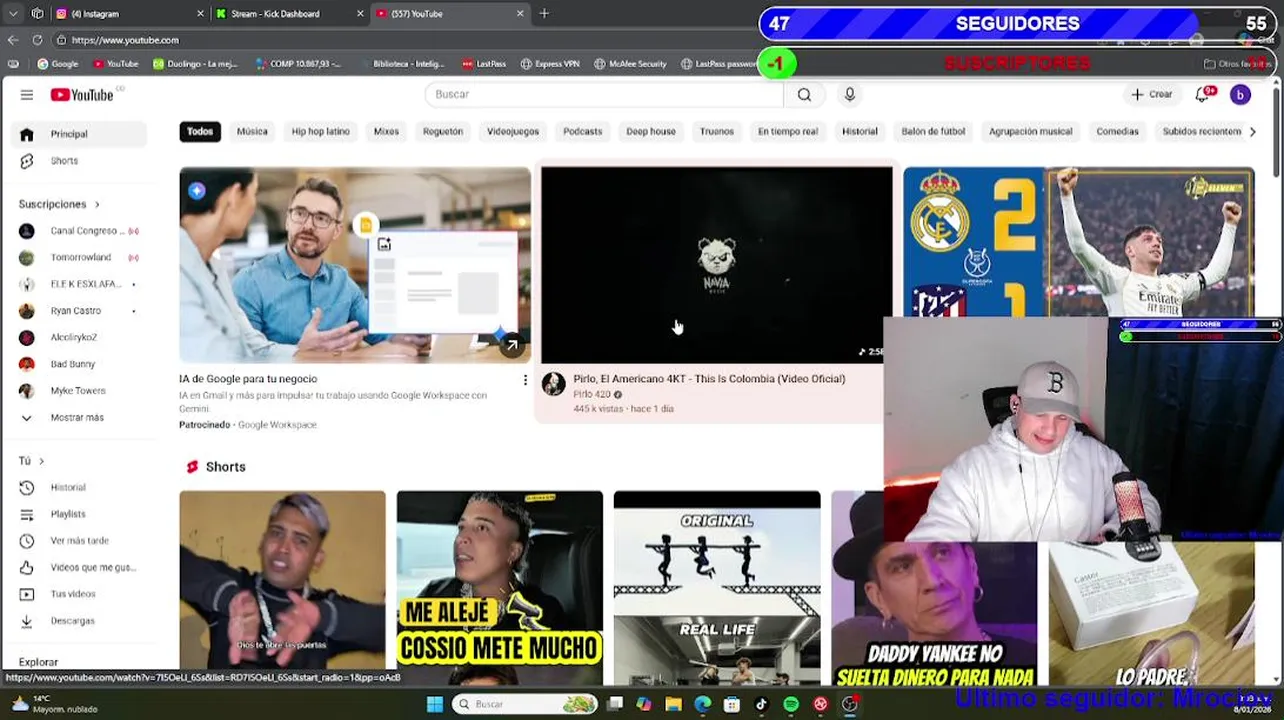Select the Hip hop latino chip

(x=320, y=132)
